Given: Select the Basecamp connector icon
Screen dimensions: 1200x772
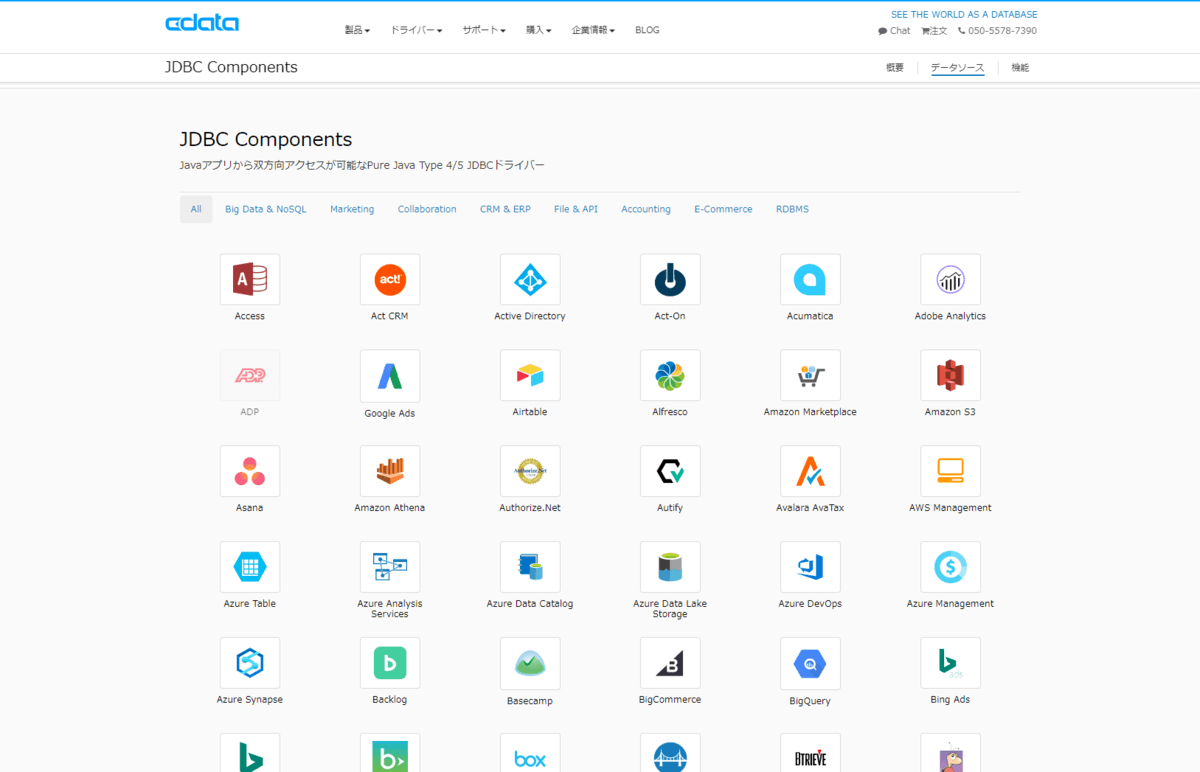Looking at the screenshot, I should 530,662.
